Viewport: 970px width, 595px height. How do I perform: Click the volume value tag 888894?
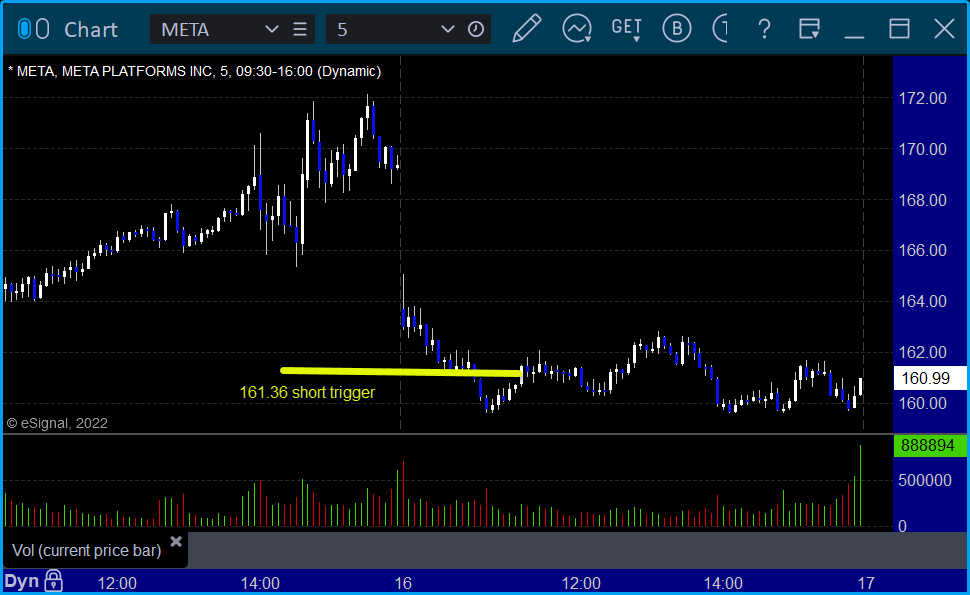pos(930,445)
